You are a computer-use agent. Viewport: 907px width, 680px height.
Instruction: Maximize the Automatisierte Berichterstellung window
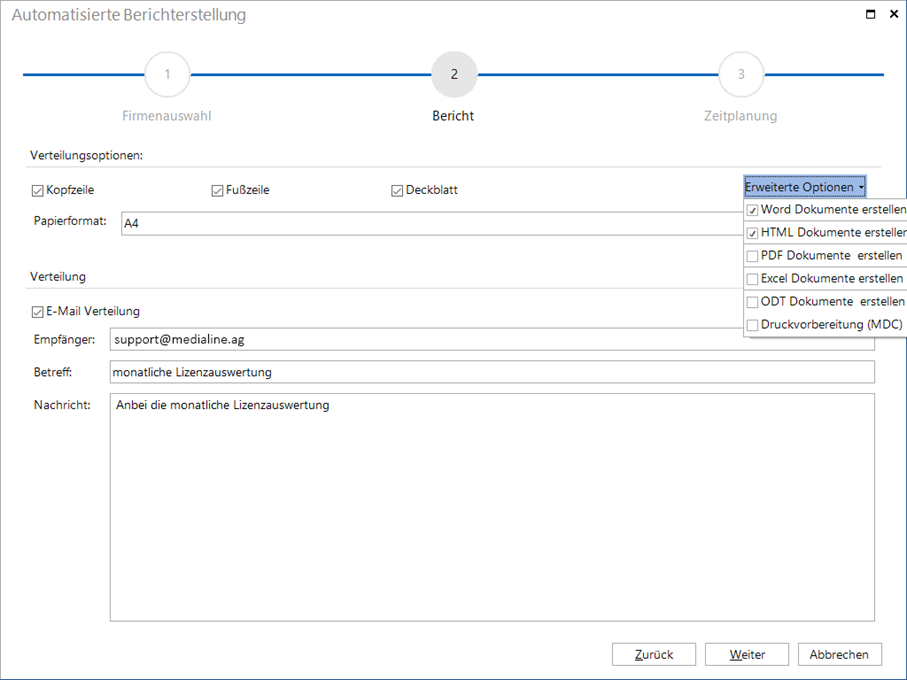point(871,14)
